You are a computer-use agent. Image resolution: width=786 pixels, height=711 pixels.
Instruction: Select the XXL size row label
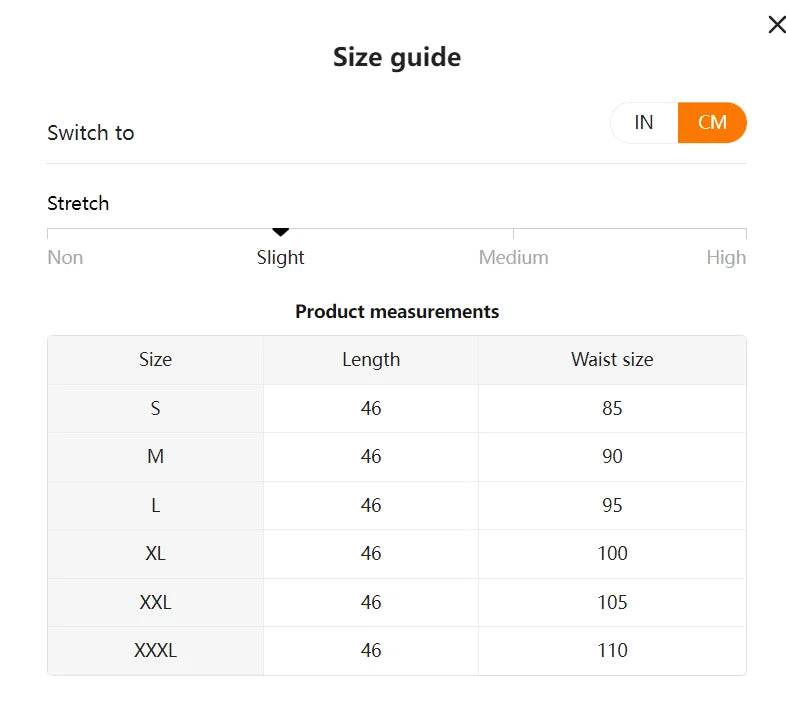coord(155,602)
